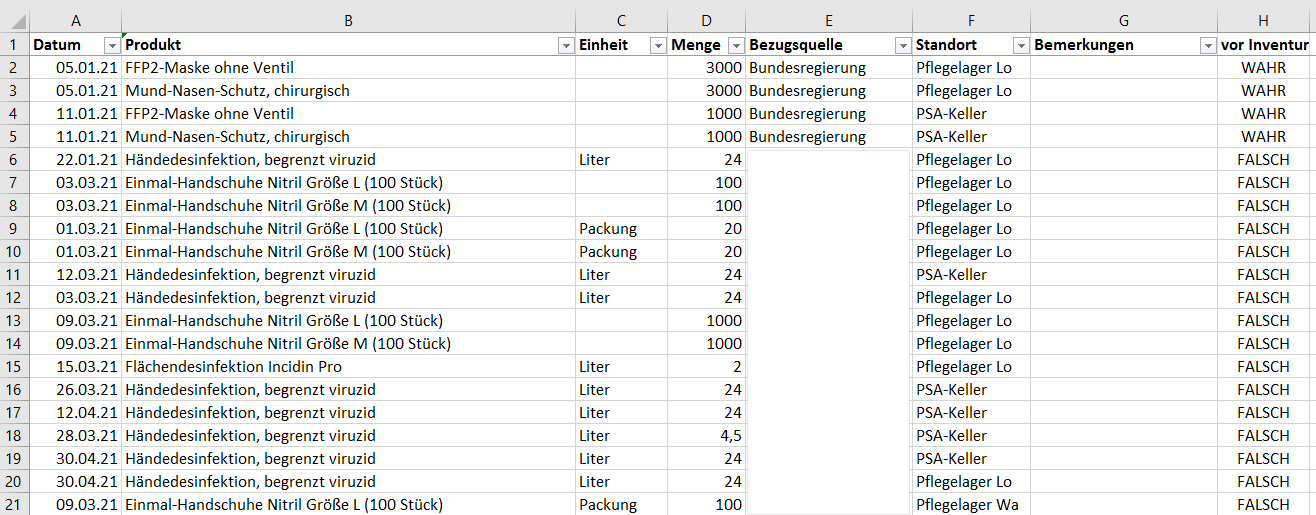Select column H header
Image resolution: width=1316 pixels, height=515 pixels.
click(1264, 21)
